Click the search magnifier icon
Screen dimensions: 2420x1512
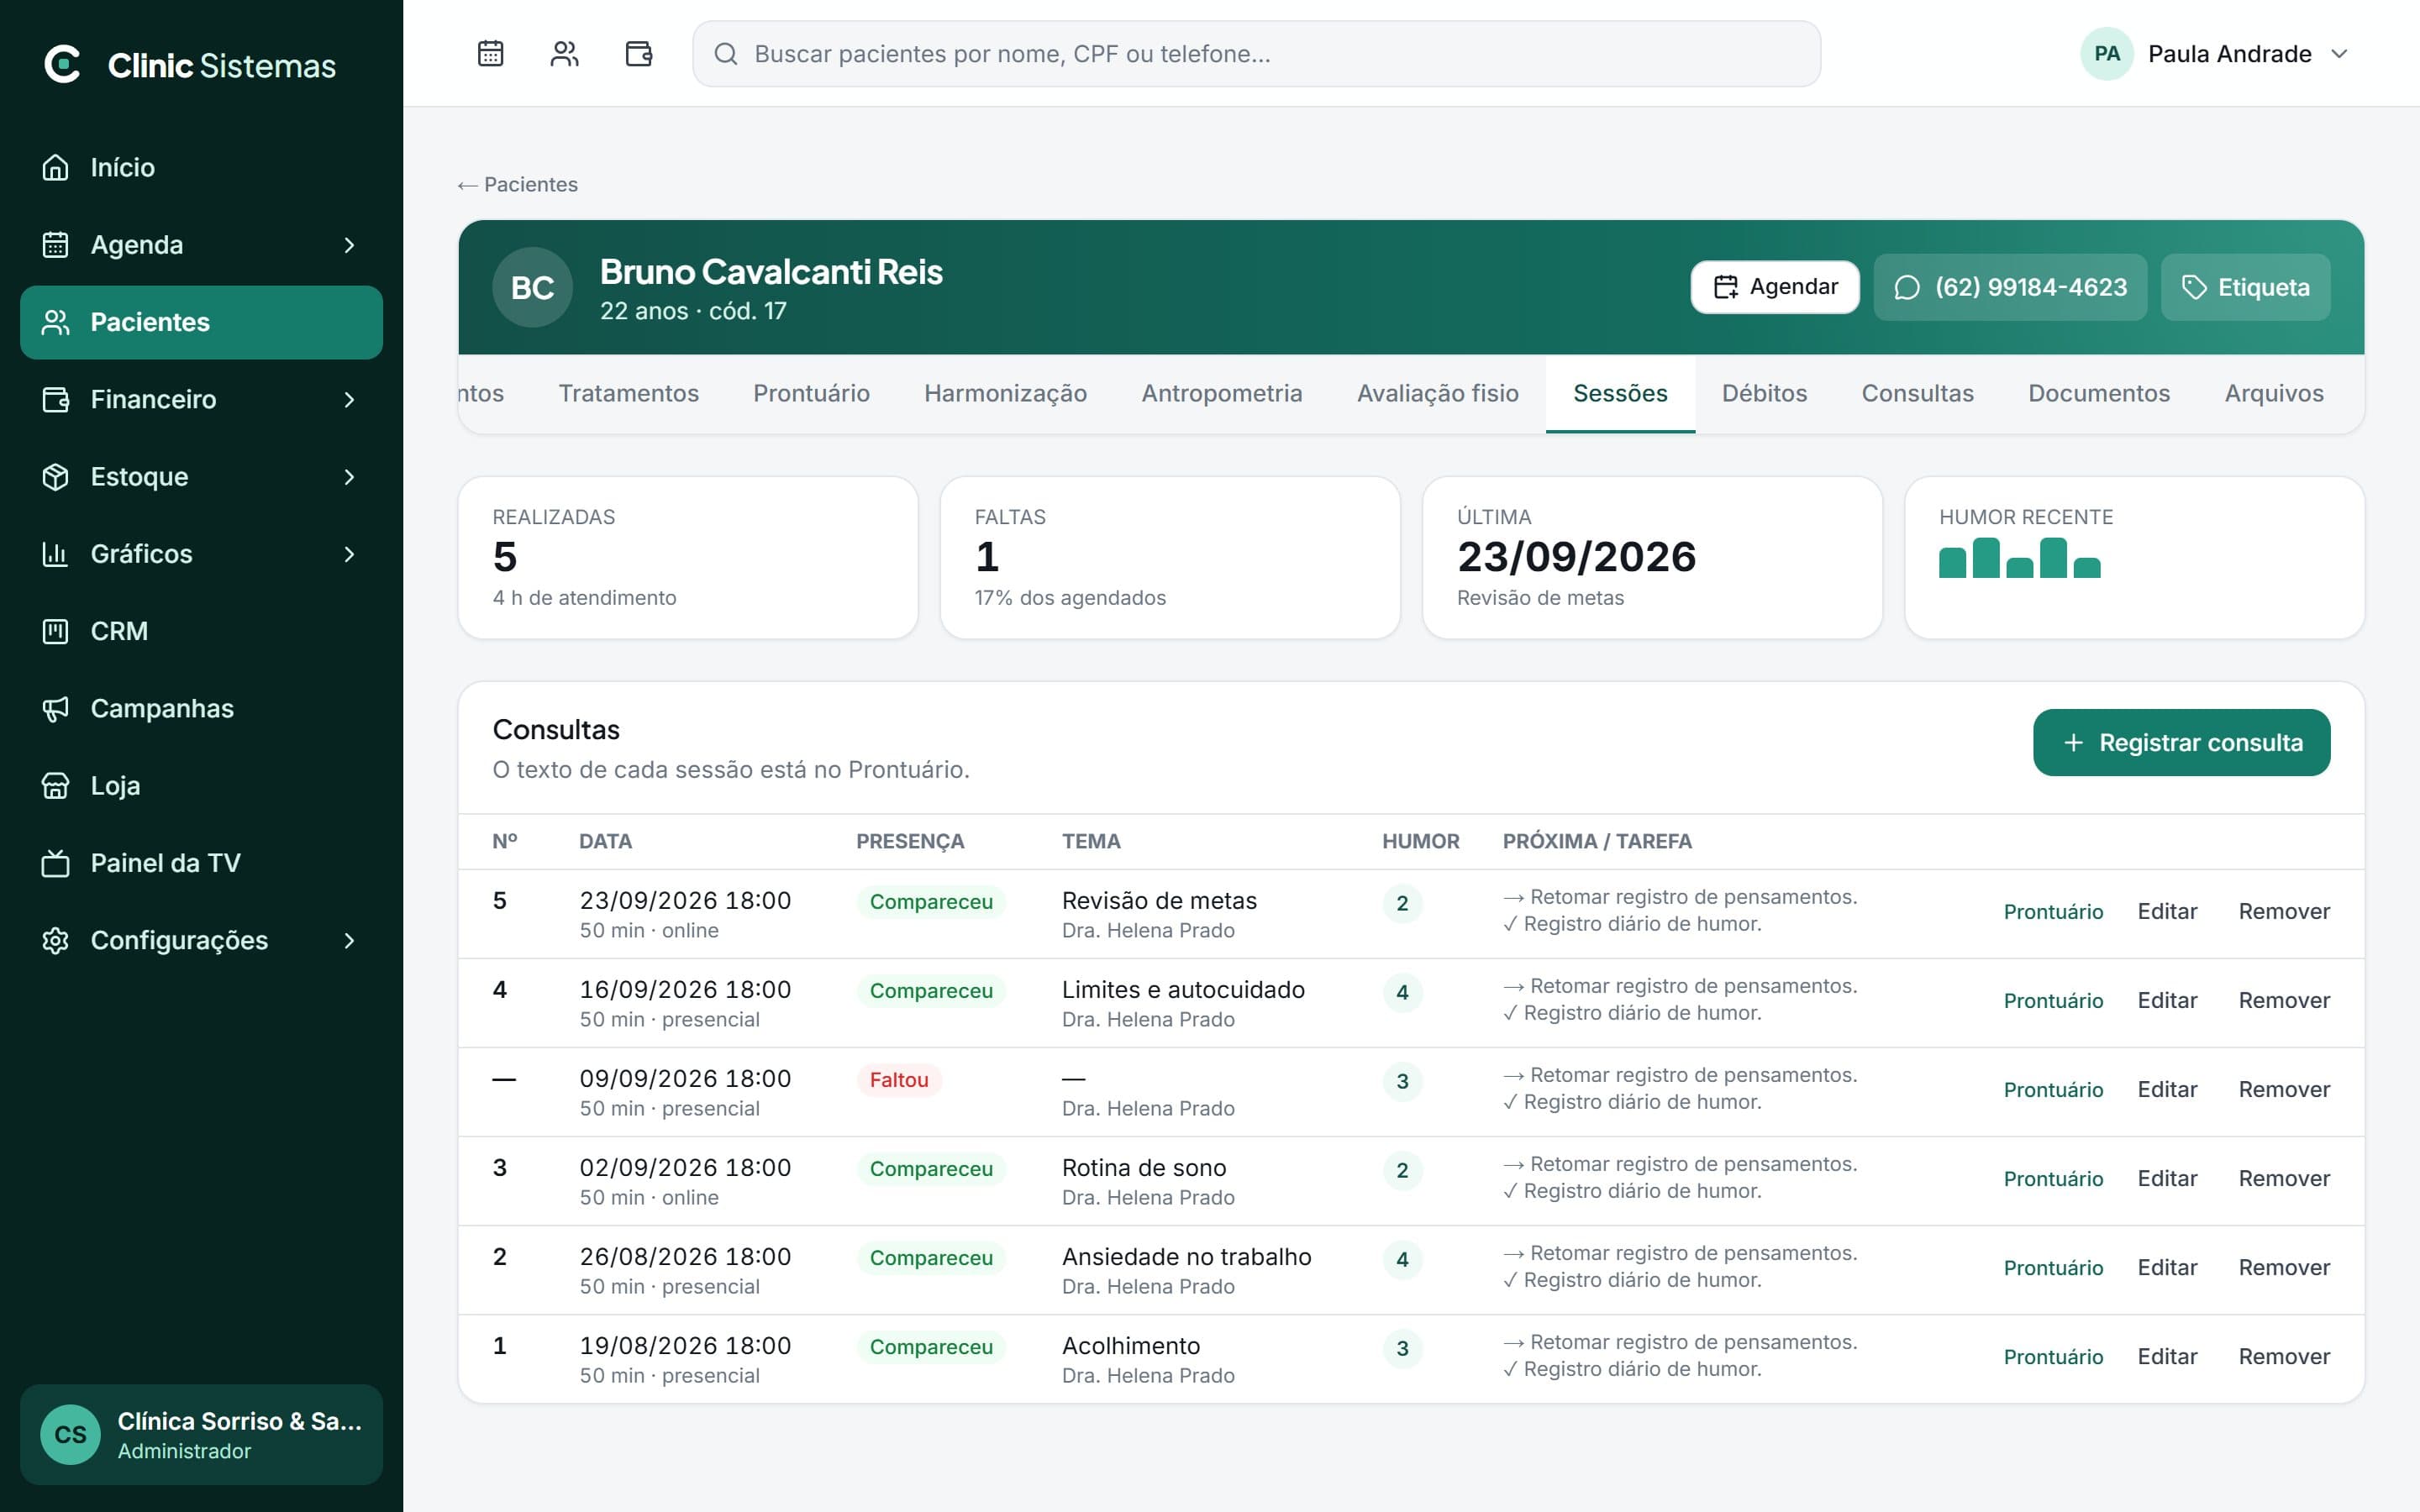click(726, 54)
